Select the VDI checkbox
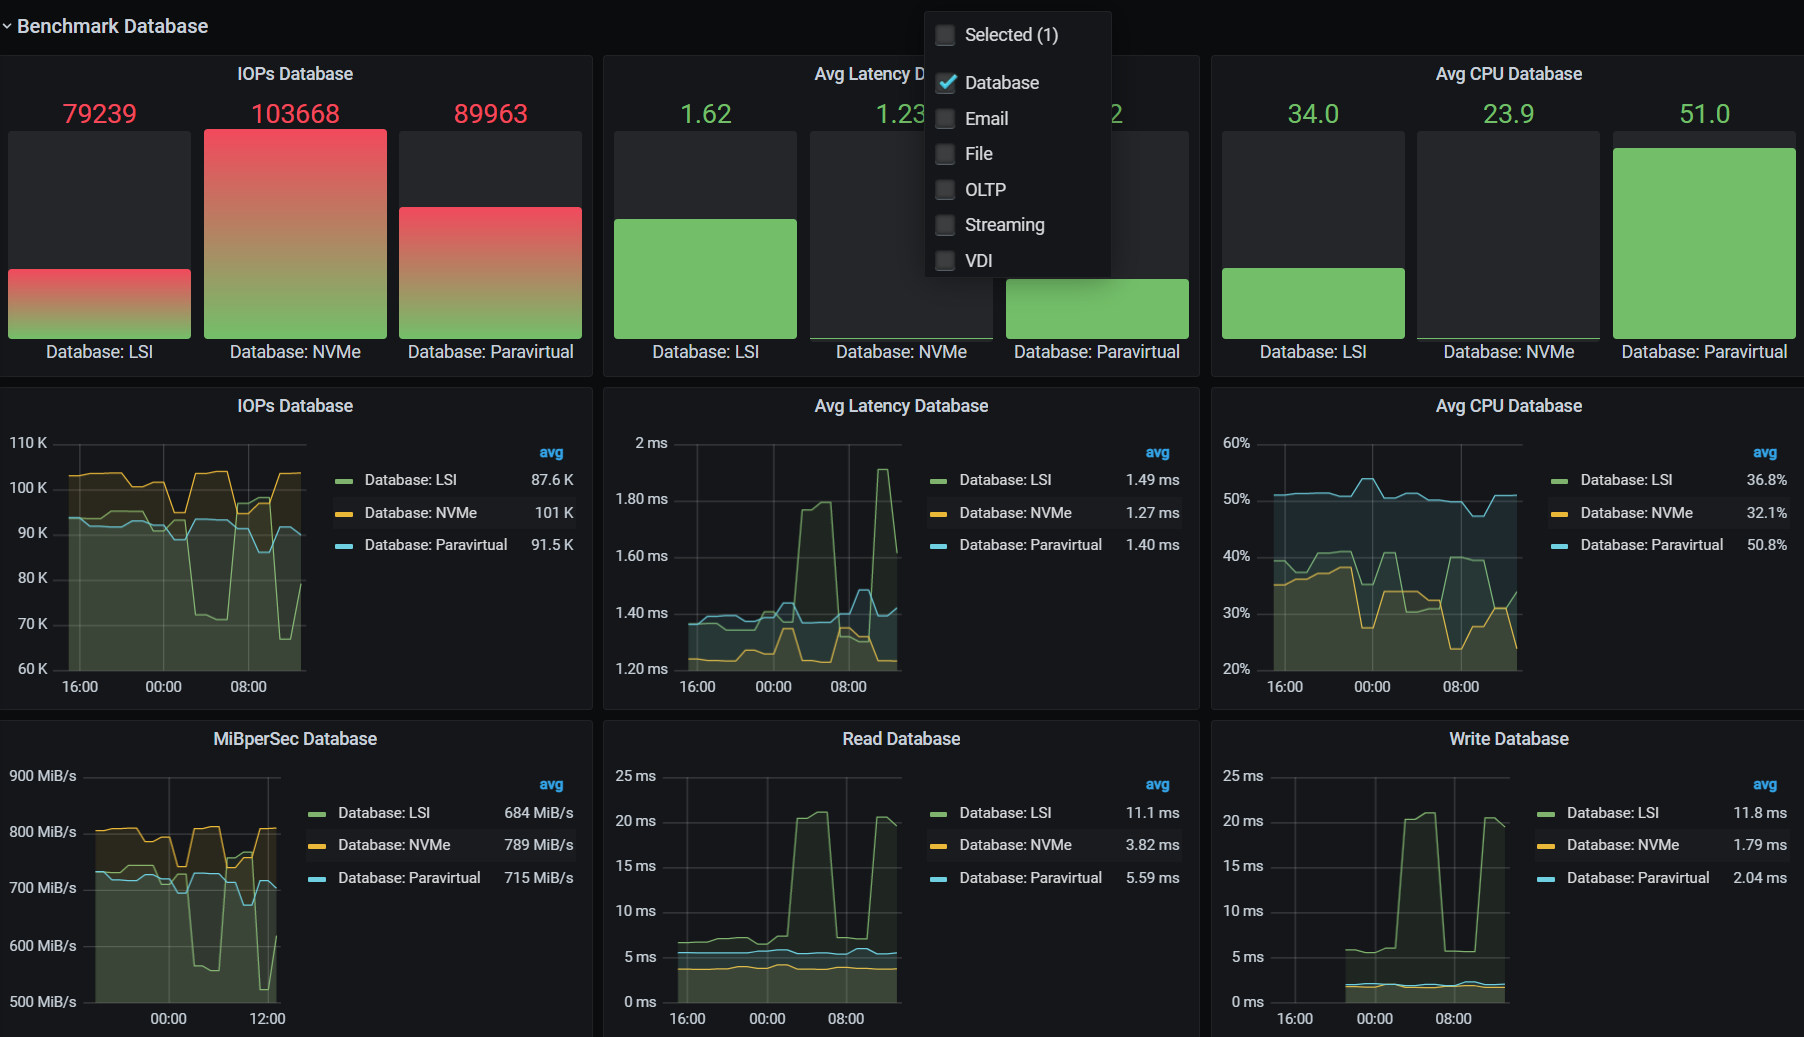 tap(945, 260)
